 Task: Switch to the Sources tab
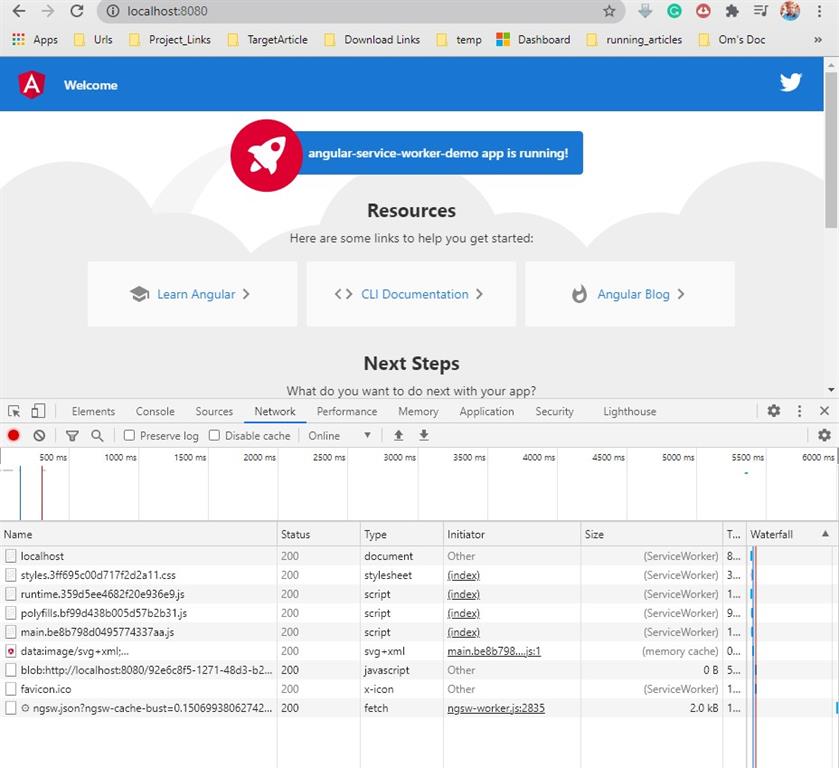214,411
